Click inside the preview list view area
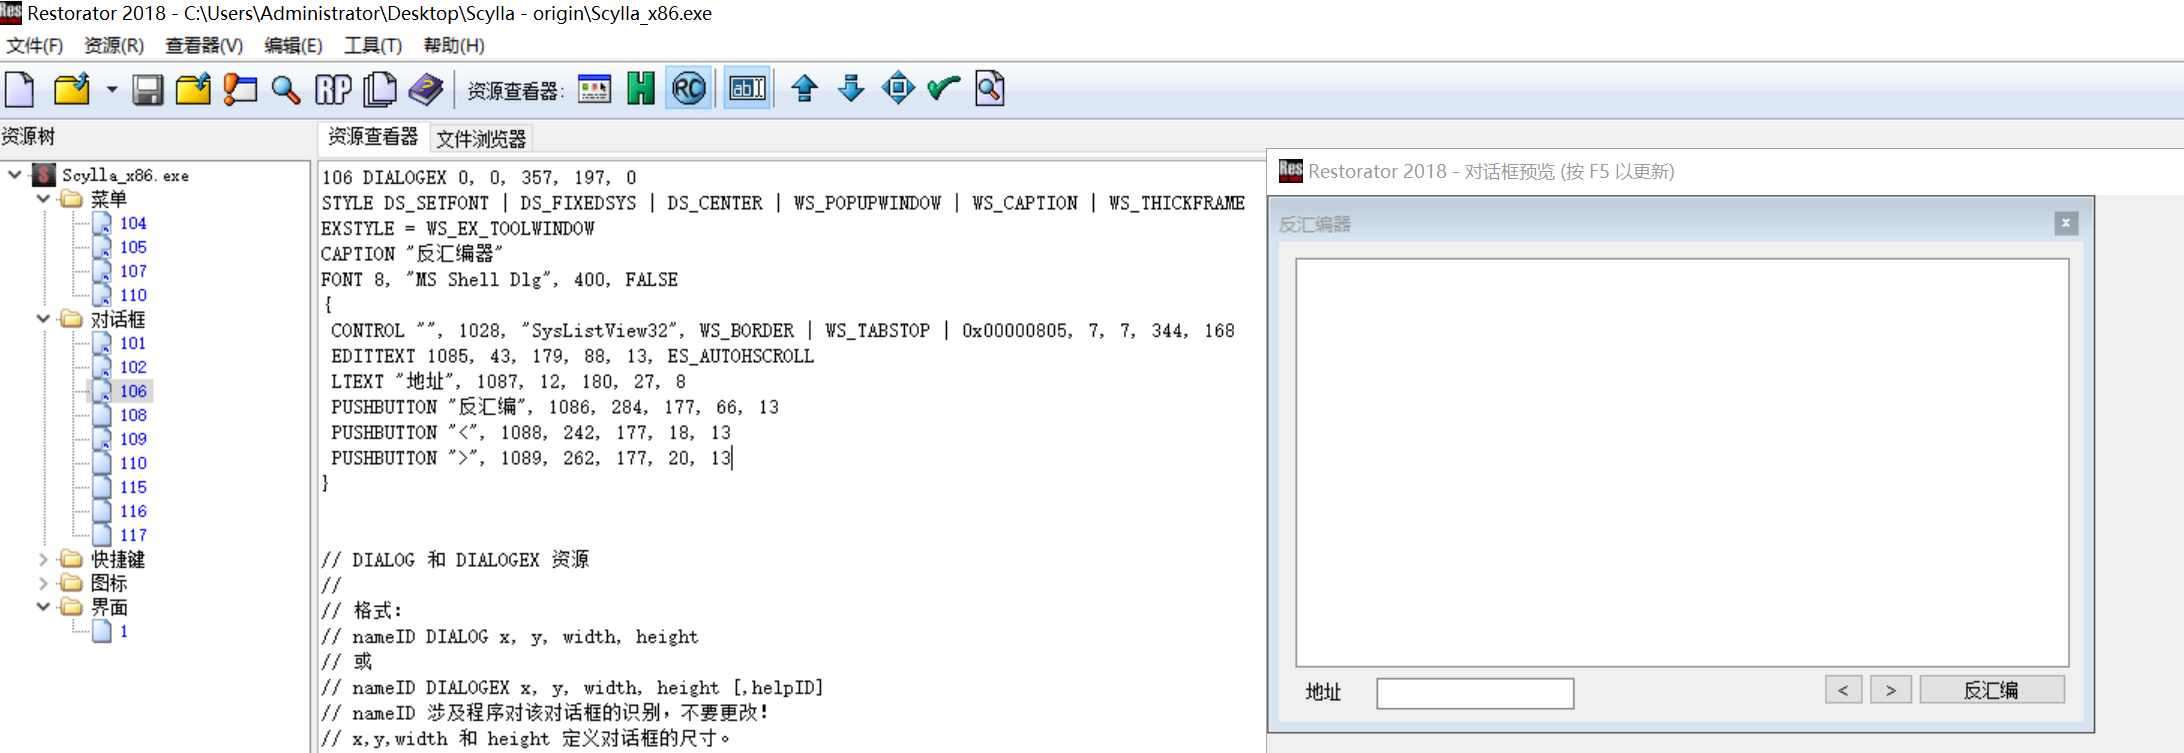 coord(1682,462)
